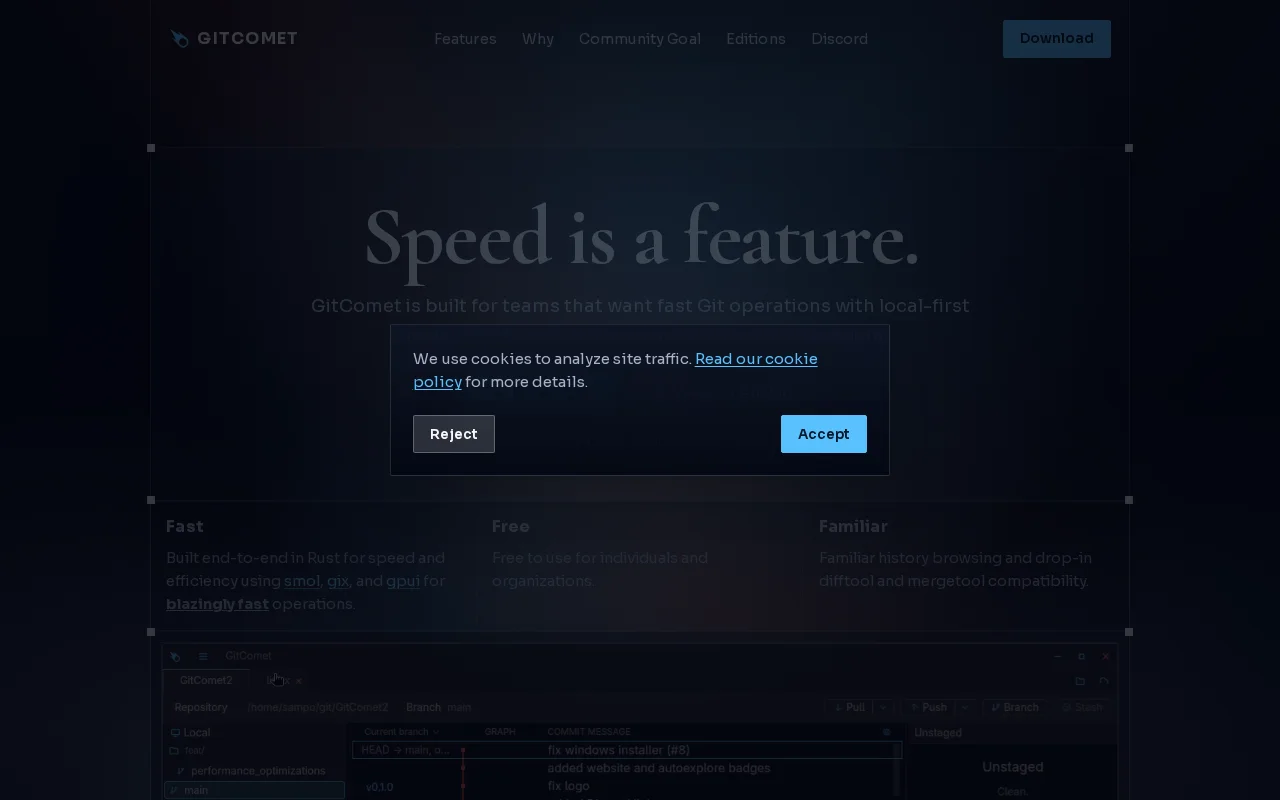Click the Push button in app toolbar
The height and width of the screenshot is (800, 1280).
[929, 707]
